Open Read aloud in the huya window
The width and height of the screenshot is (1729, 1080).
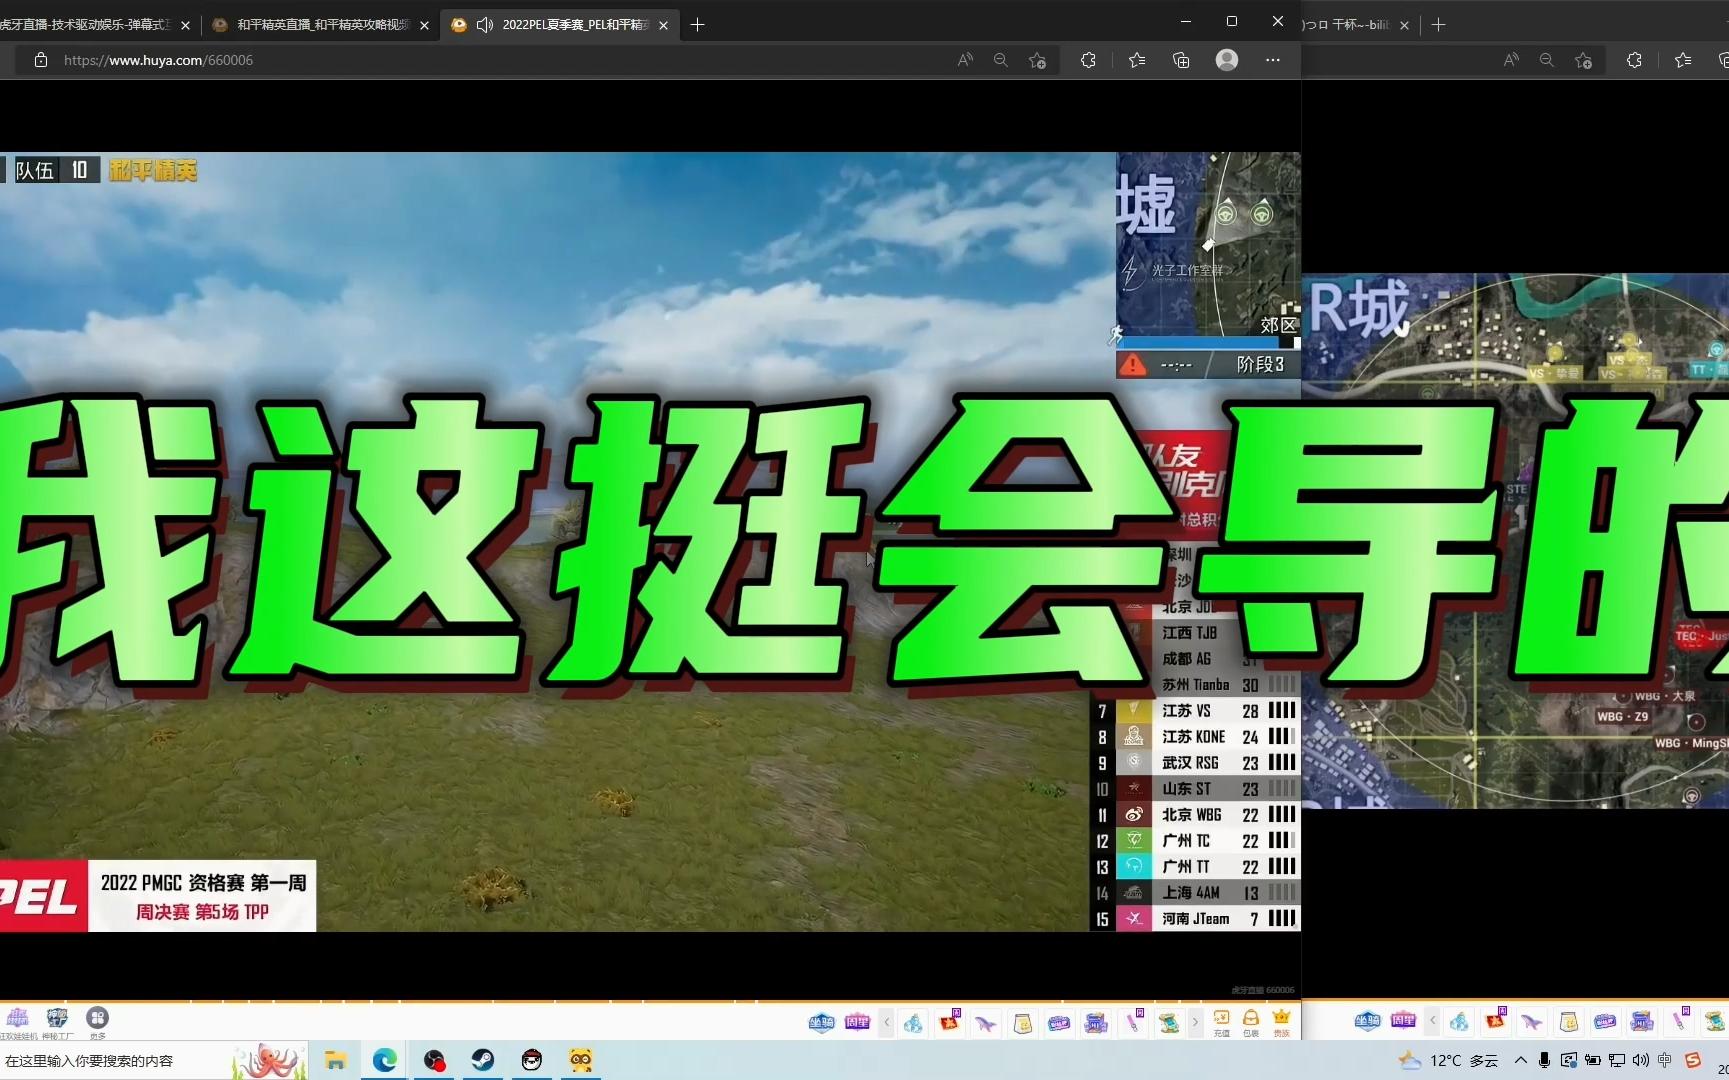965,60
